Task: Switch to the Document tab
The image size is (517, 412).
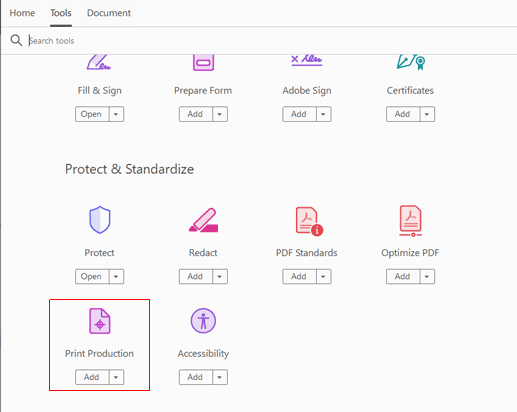Action: [109, 13]
